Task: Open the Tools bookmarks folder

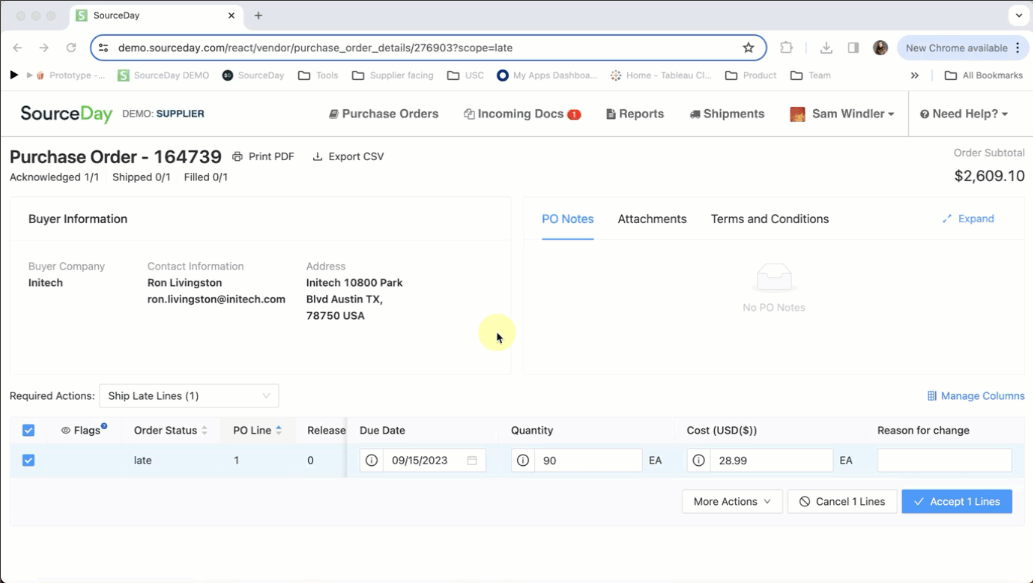Action: (318, 75)
